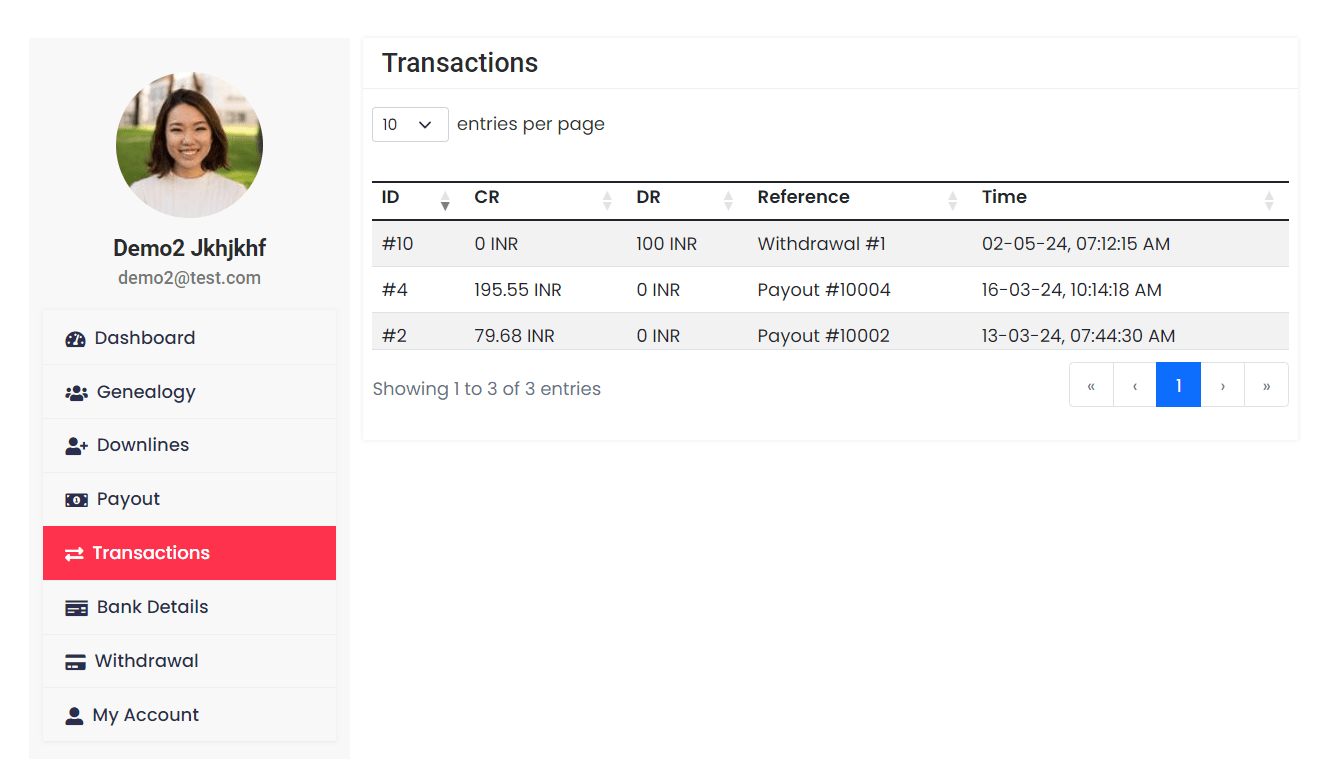Toggle sorting on the Reference column
Image resolution: width=1335 pixels, height=776 pixels.
point(952,197)
